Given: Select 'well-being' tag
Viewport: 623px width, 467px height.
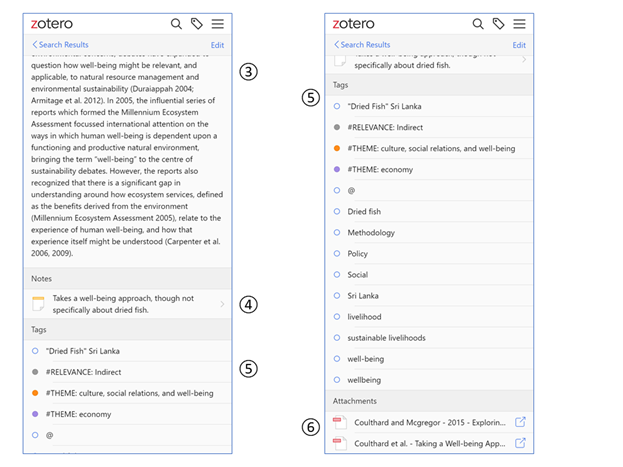Looking at the screenshot, I should [366, 359].
